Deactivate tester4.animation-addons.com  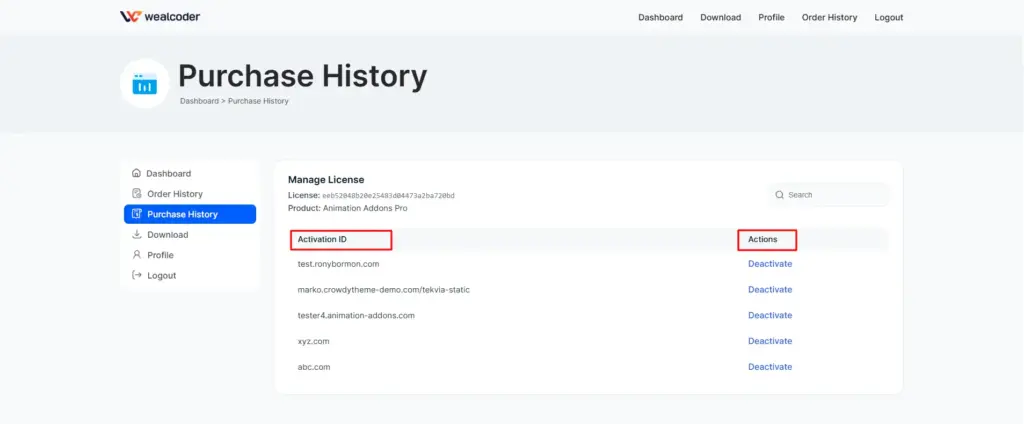point(769,316)
